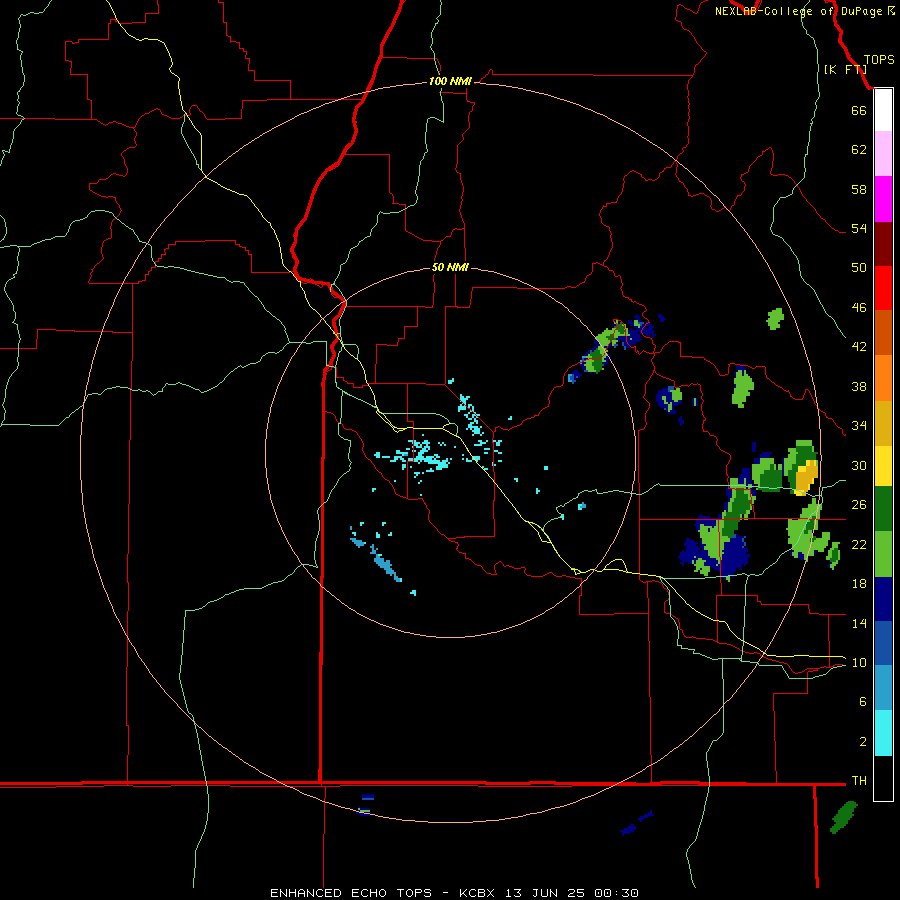
Task: Click the legend value 18
Action: point(859,584)
